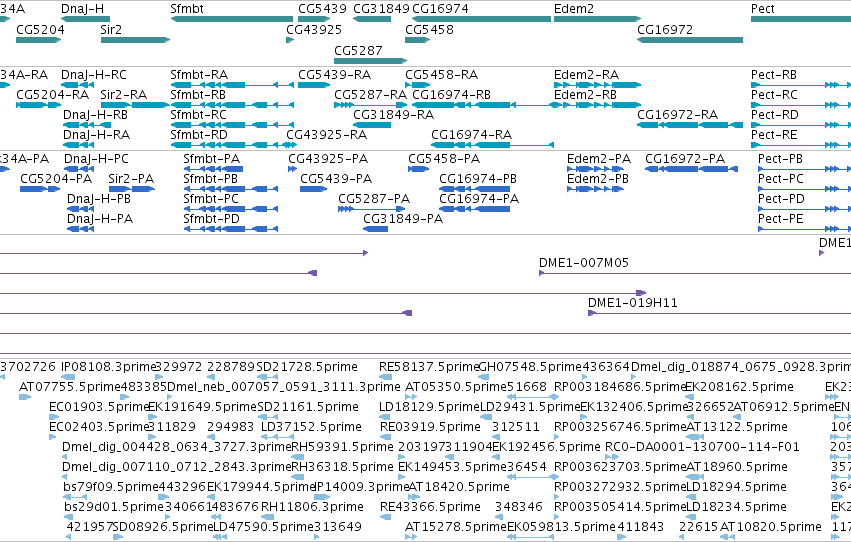Click the CG16974 gene bar
The width and height of the screenshot is (851, 542).
click(482, 19)
